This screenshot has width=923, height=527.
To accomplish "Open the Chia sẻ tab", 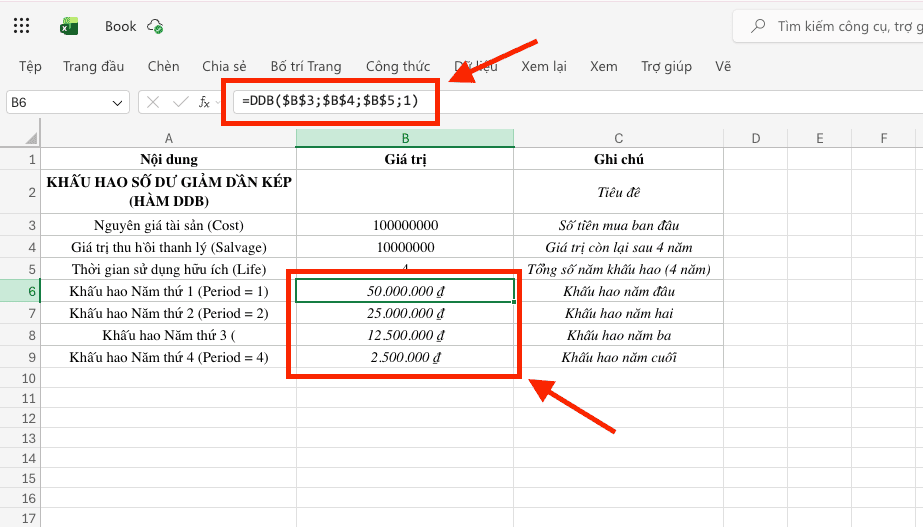I will (x=224, y=67).
